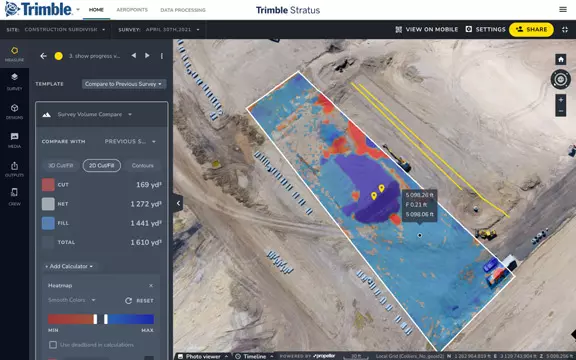576x360 pixels.
Task: Click the Heatmap Reset button
Action: click(x=139, y=300)
